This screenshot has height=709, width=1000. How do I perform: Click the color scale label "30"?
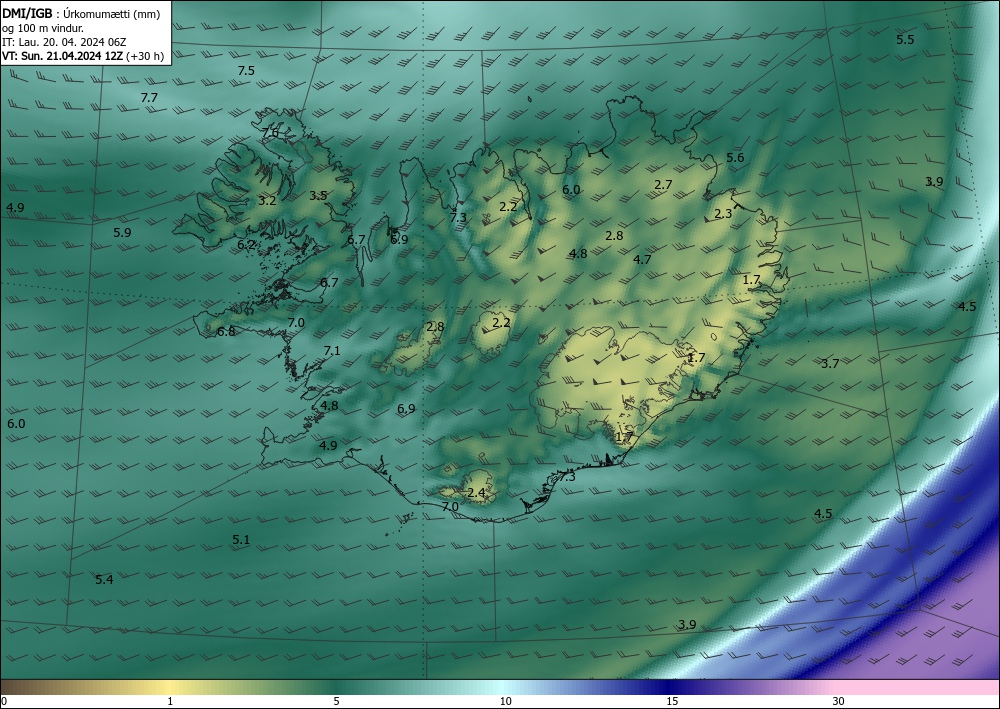click(839, 701)
